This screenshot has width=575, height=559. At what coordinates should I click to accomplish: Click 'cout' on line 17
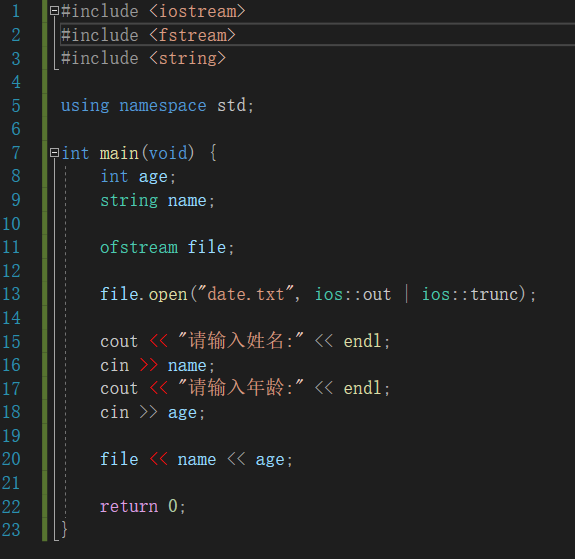[119, 388]
